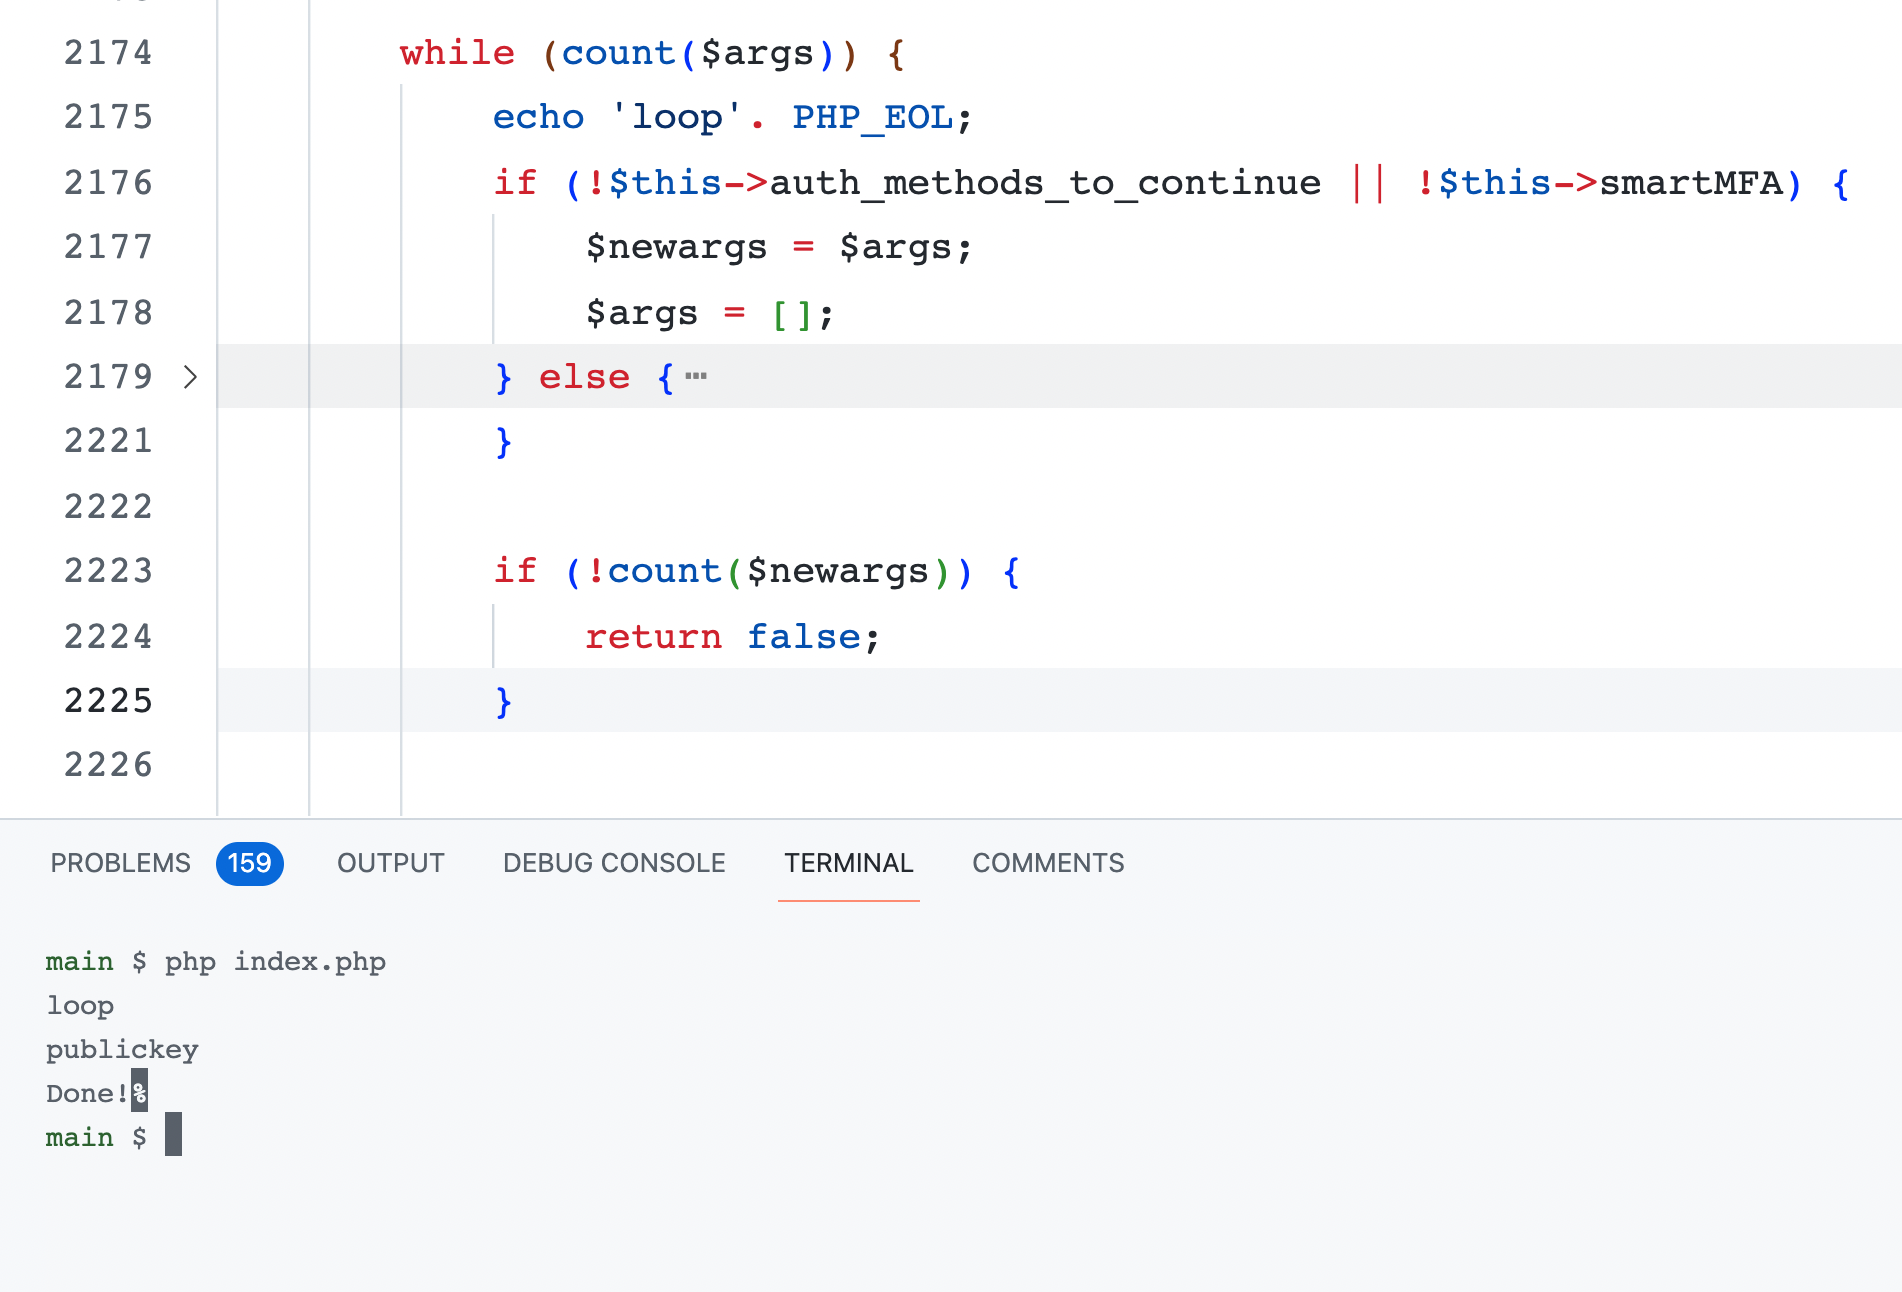Image resolution: width=1902 pixels, height=1292 pixels.
Task: Focus the terminal prompt cursor
Action: click(x=173, y=1134)
